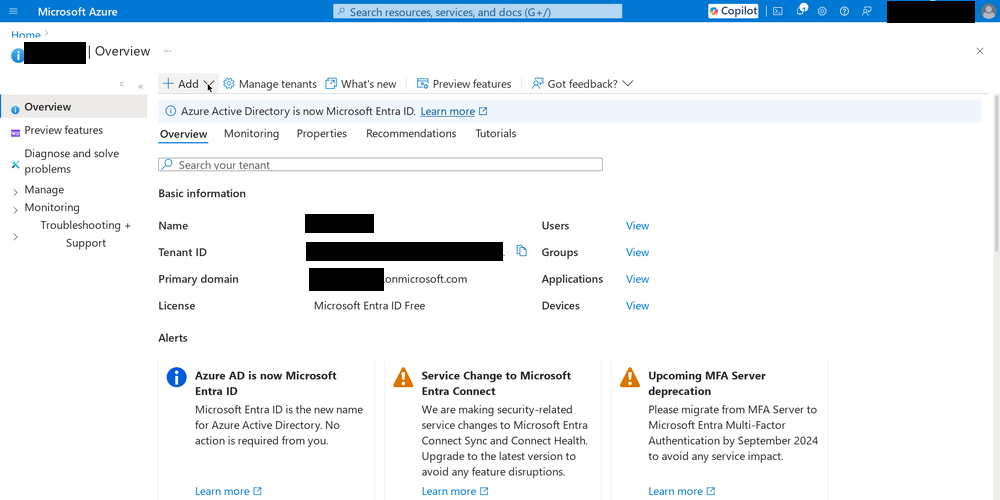Open the Help question mark icon
The height and width of the screenshot is (500, 1000).
[844, 11]
